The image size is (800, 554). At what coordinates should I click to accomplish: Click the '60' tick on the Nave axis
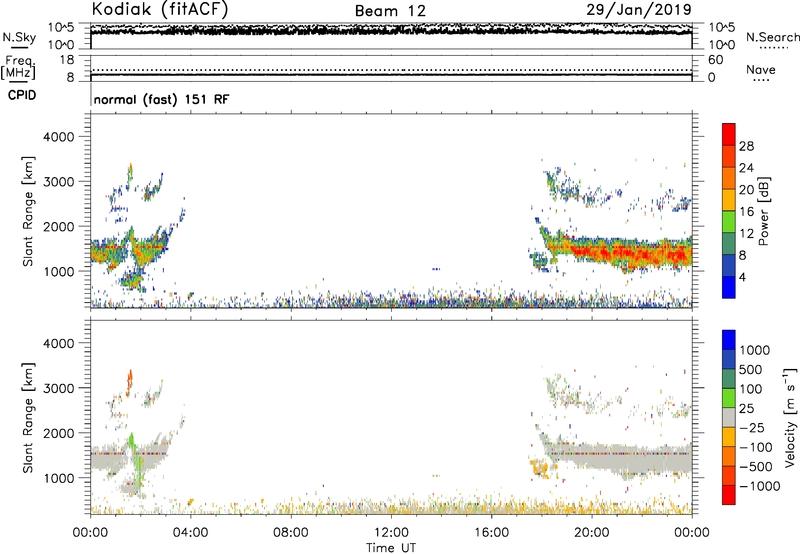715,60
